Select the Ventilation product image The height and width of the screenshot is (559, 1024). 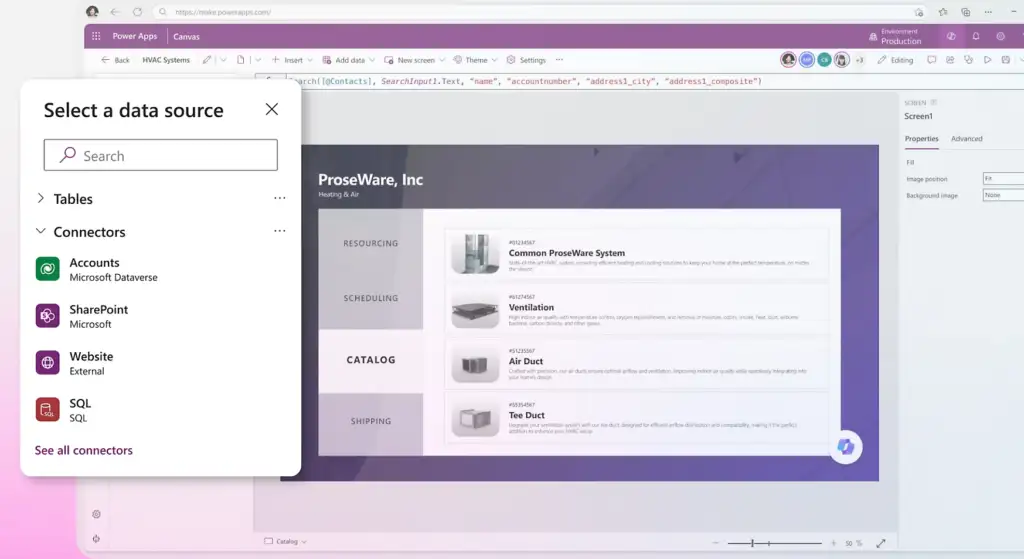click(475, 311)
